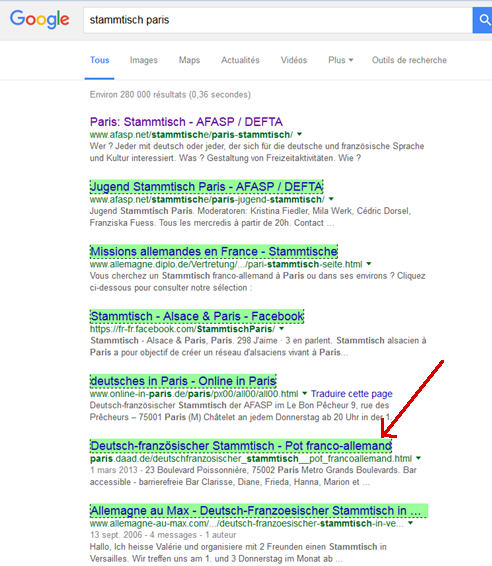Click the blue search magnifier button

point(483,20)
